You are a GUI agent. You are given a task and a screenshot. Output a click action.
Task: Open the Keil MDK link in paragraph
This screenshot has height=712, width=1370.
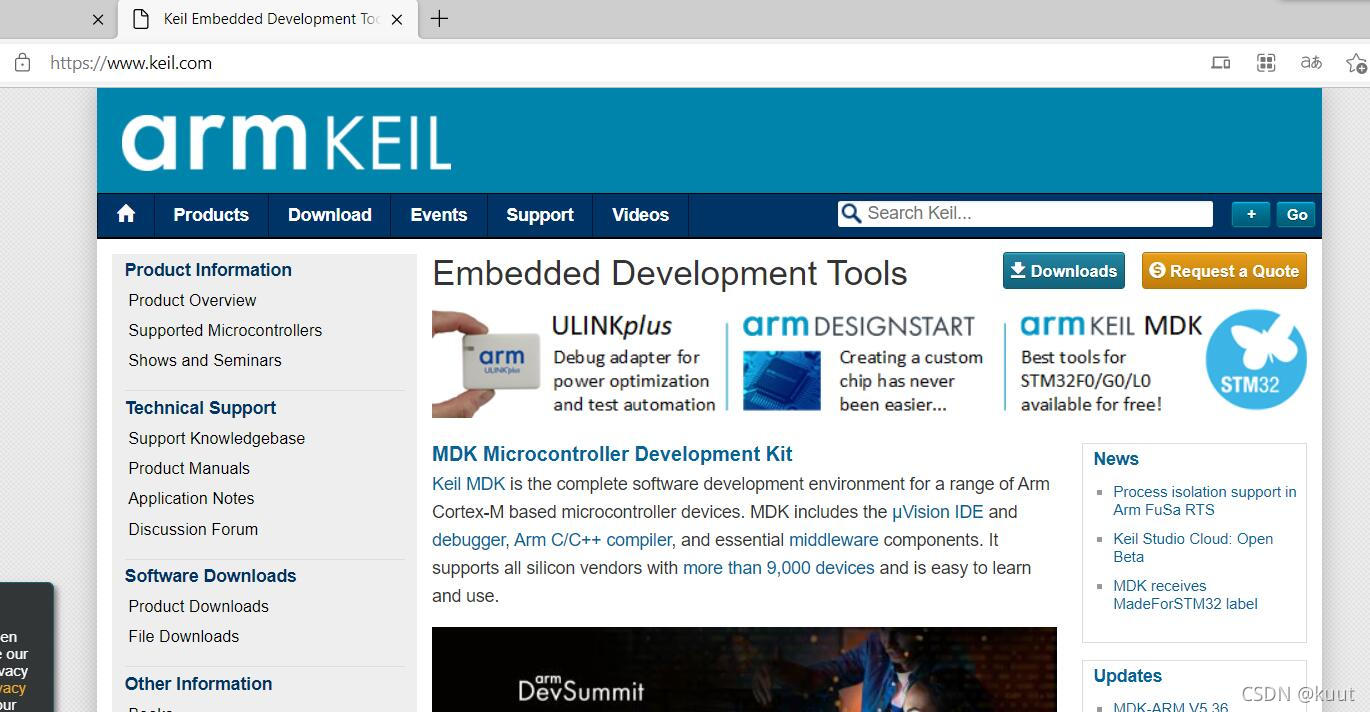[468, 484]
